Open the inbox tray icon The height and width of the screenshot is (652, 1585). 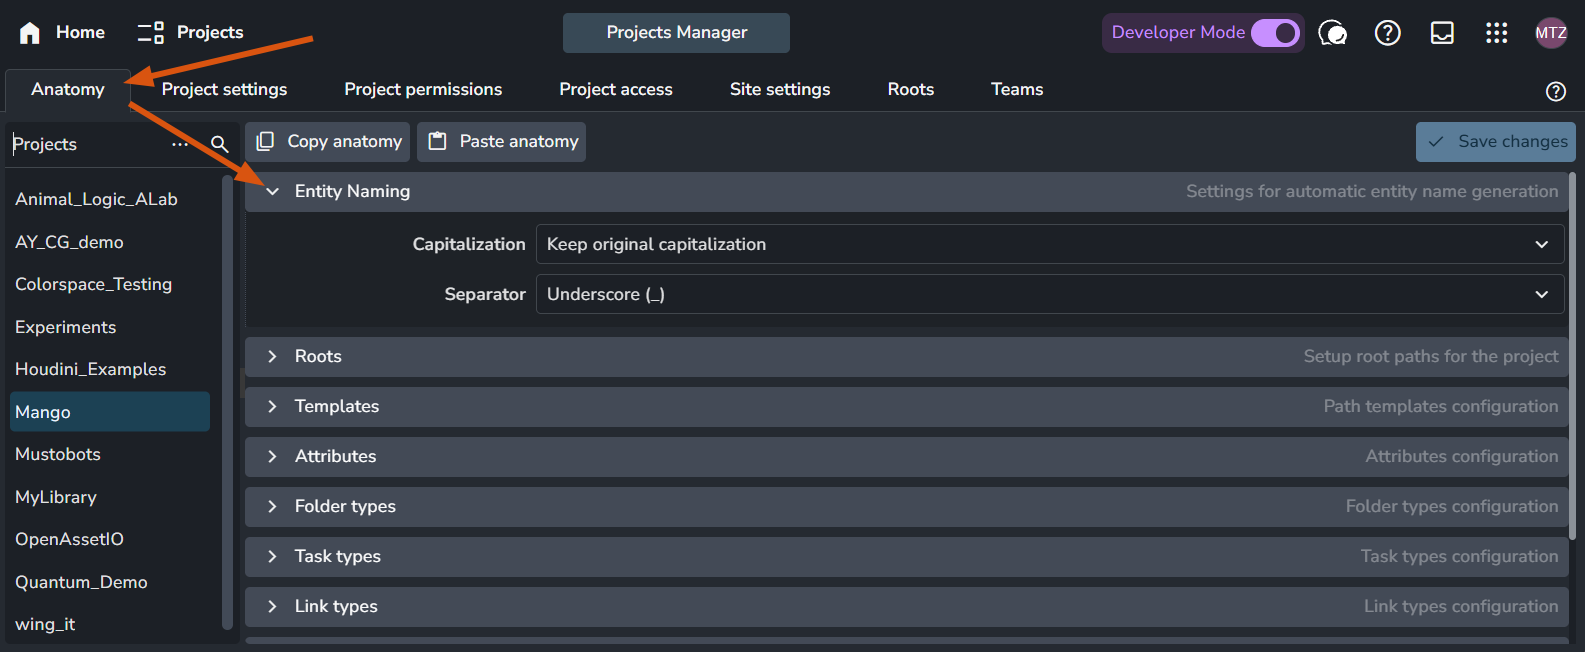pyautogui.click(x=1442, y=33)
